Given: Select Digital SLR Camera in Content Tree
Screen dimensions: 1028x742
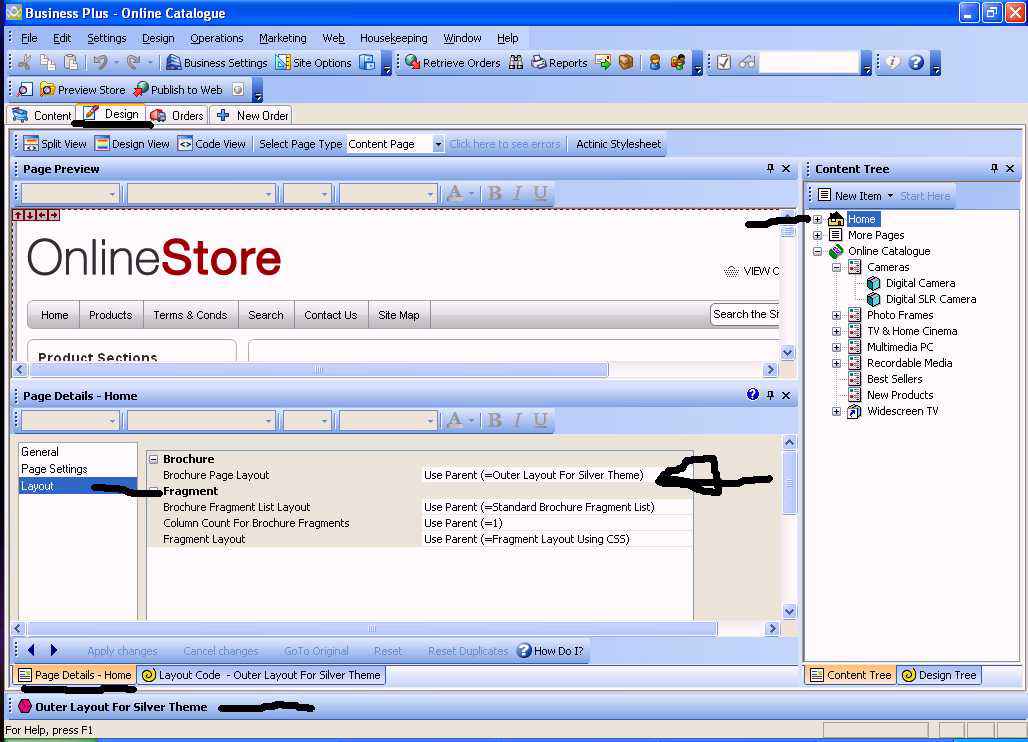Looking at the screenshot, I should (x=930, y=299).
